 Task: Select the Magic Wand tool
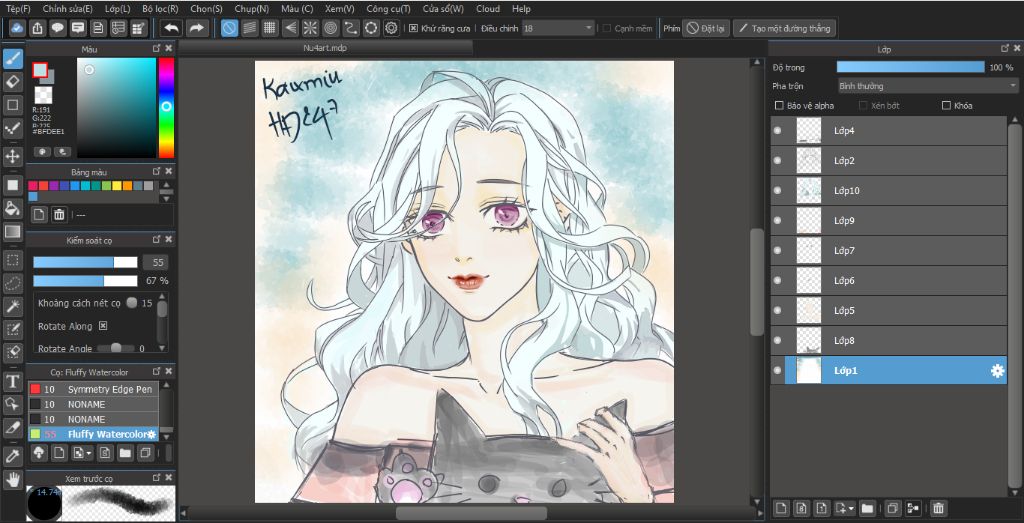12,306
